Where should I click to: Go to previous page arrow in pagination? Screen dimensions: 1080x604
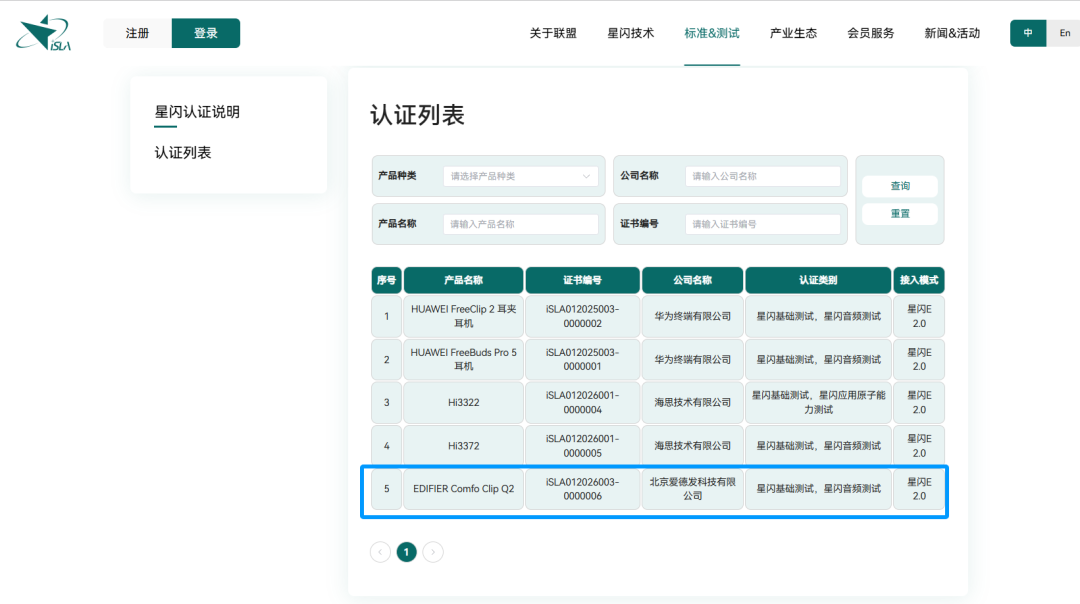[x=380, y=552]
